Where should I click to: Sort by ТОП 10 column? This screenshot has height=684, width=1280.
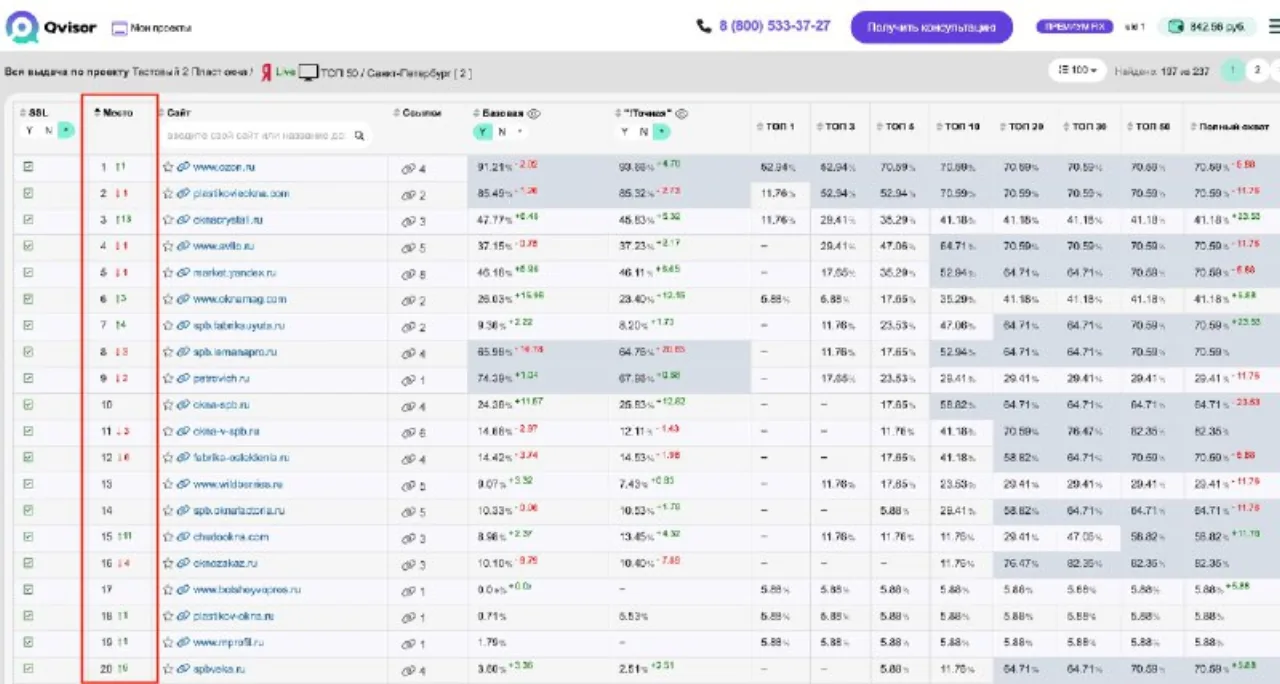[x=959, y=127]
